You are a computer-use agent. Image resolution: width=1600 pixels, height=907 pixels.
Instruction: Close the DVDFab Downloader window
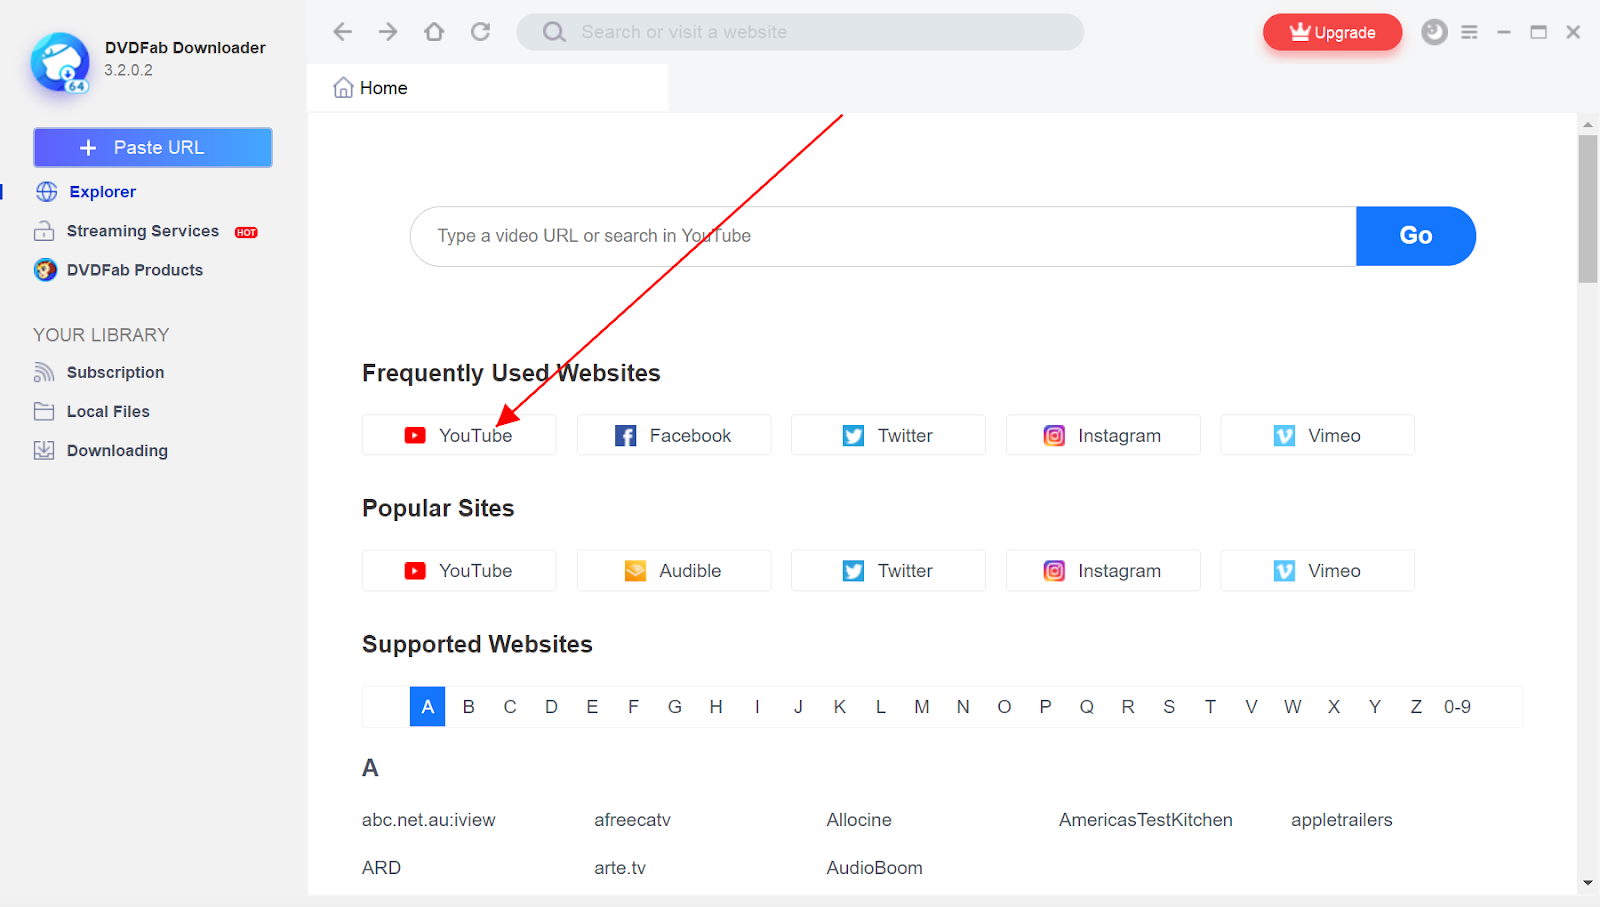[1573, 32]
